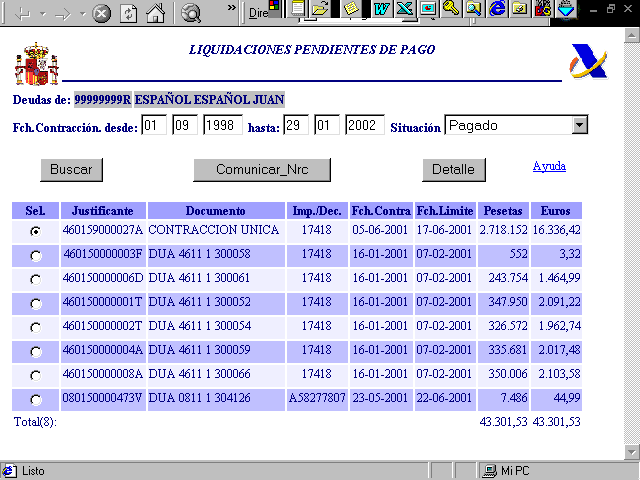Expand the toolbar overflow chevron

(232, 9)
